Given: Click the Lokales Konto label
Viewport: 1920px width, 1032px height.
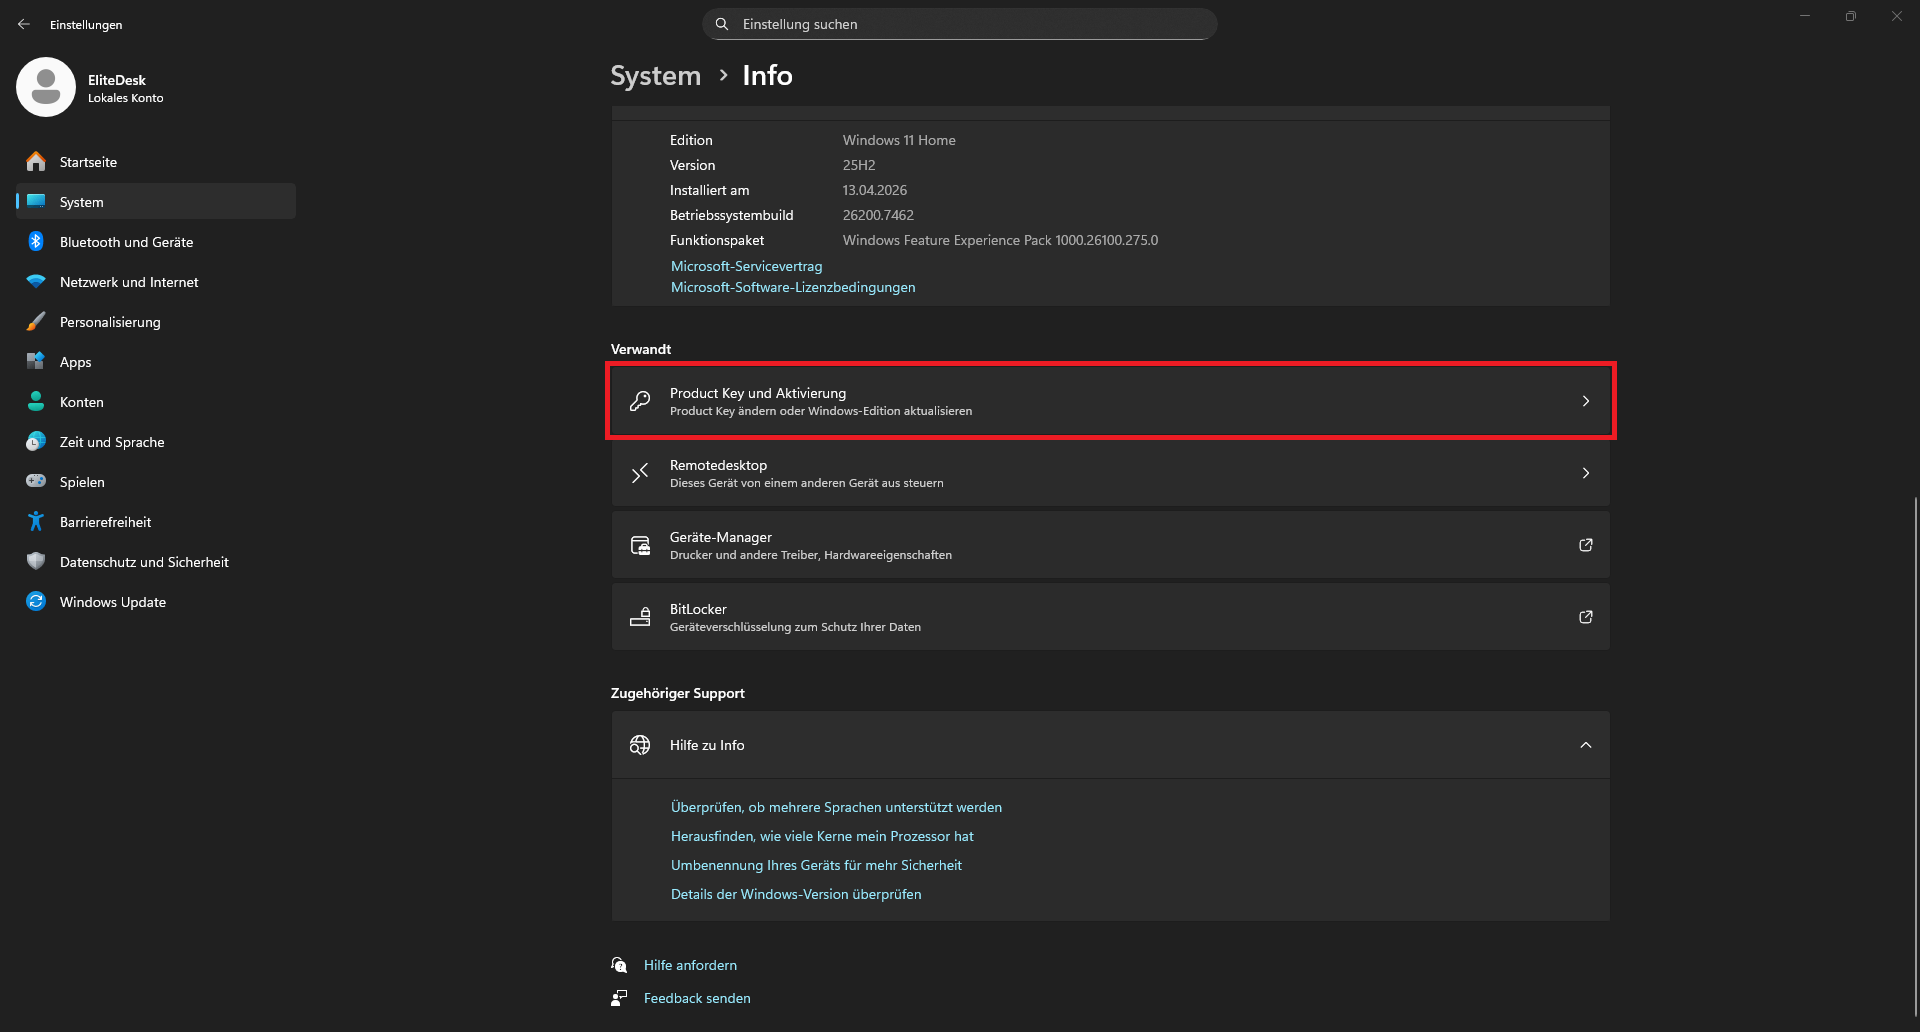Looking at the screenshot, I should click(125, 98).
